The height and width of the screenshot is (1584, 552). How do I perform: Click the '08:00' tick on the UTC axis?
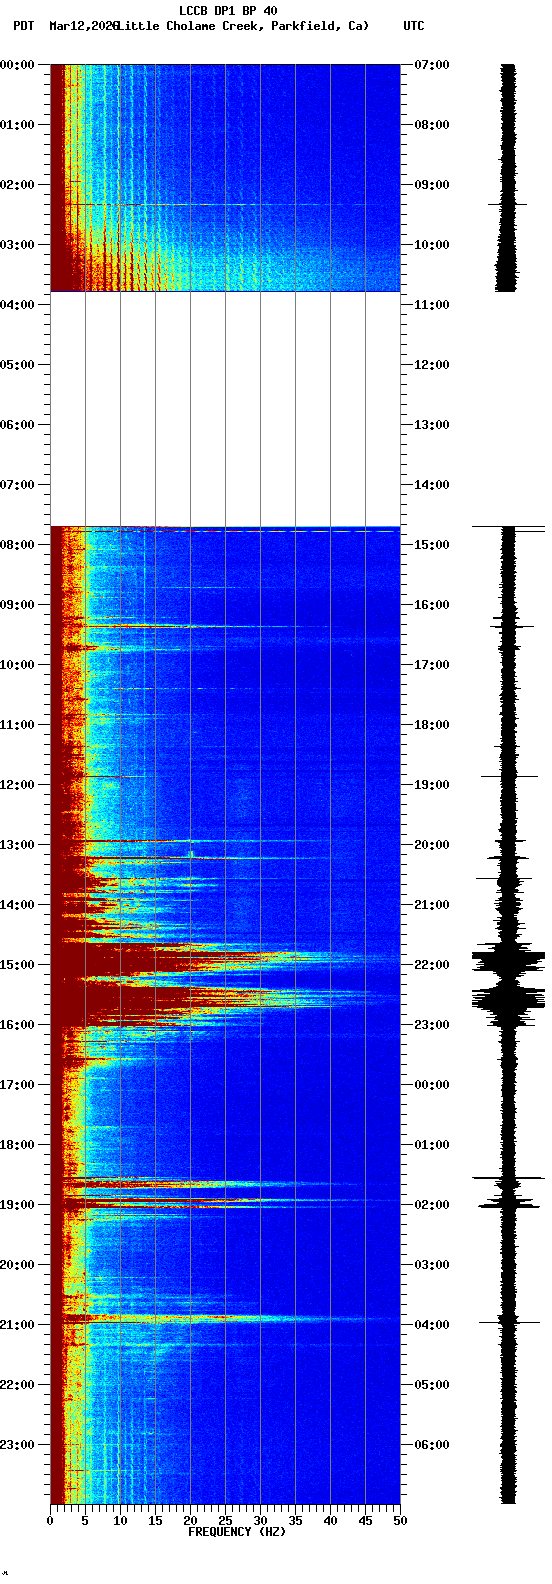coord(432,124)
